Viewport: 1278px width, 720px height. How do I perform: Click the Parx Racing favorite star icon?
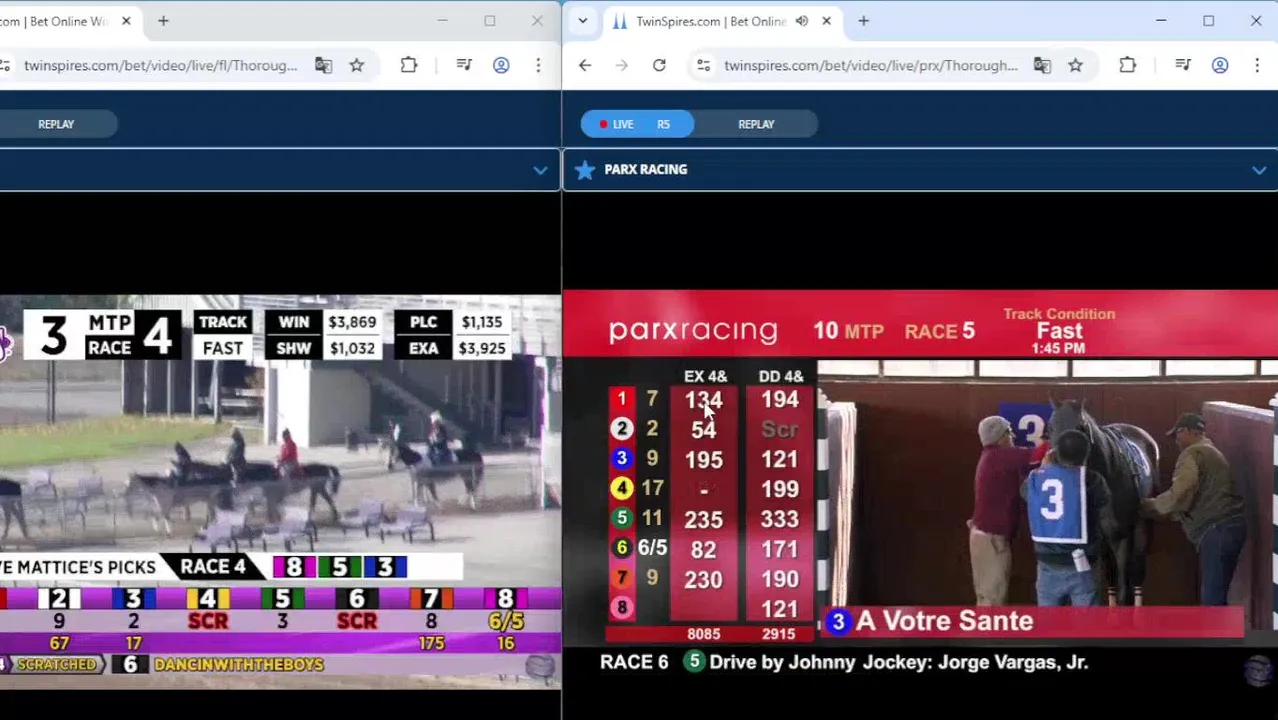point(585,169)
